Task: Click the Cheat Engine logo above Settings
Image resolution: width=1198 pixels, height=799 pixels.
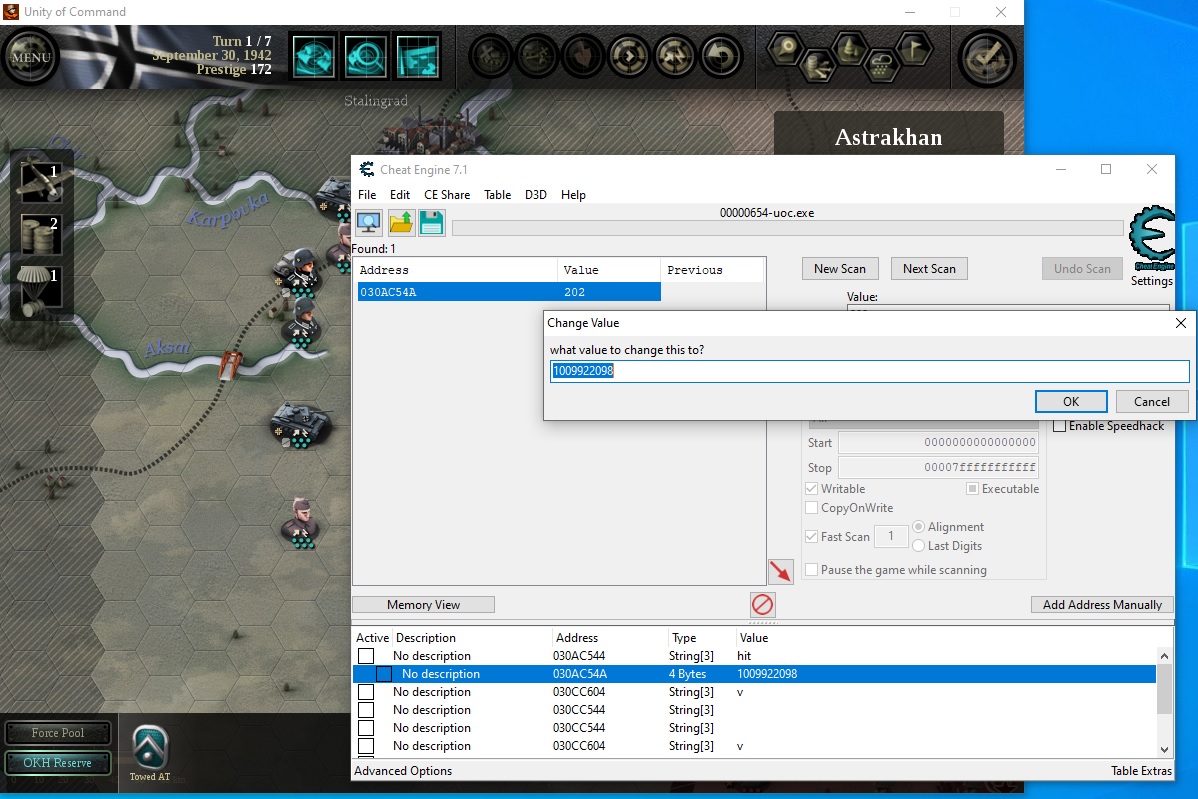Action: 1150,238
